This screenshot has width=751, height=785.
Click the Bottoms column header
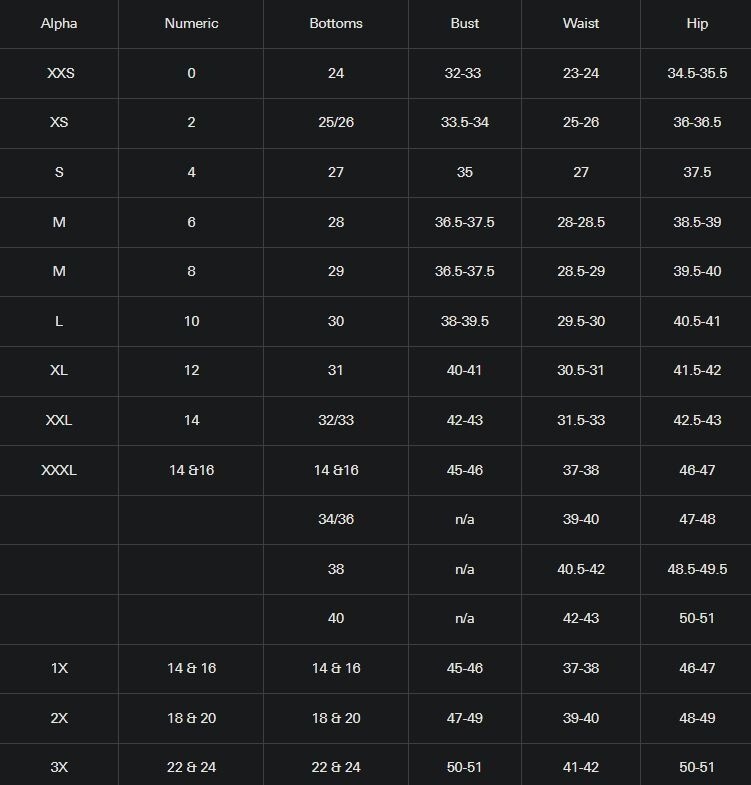336,23
